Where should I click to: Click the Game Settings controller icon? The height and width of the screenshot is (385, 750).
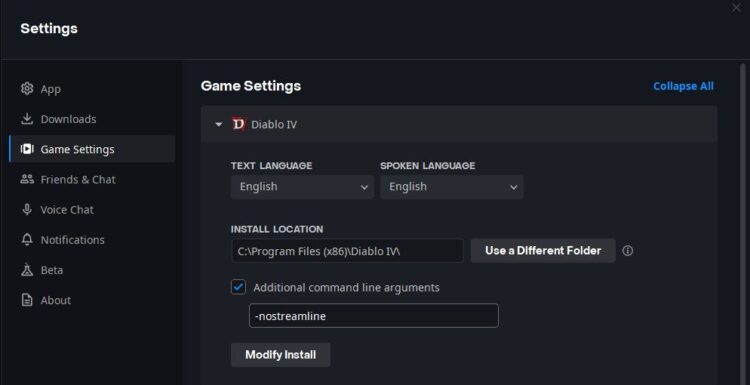click(27, 149)
